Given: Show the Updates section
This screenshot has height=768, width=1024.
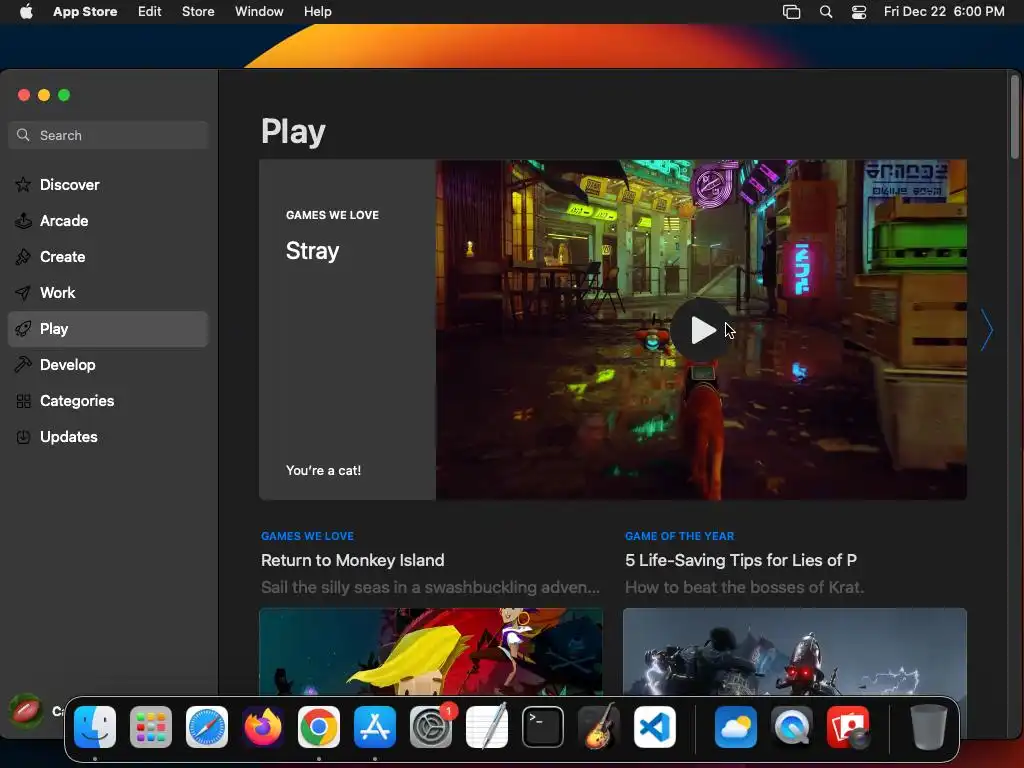Looking at the screenshot, I should pyautogui.click(x=108, y=437).
